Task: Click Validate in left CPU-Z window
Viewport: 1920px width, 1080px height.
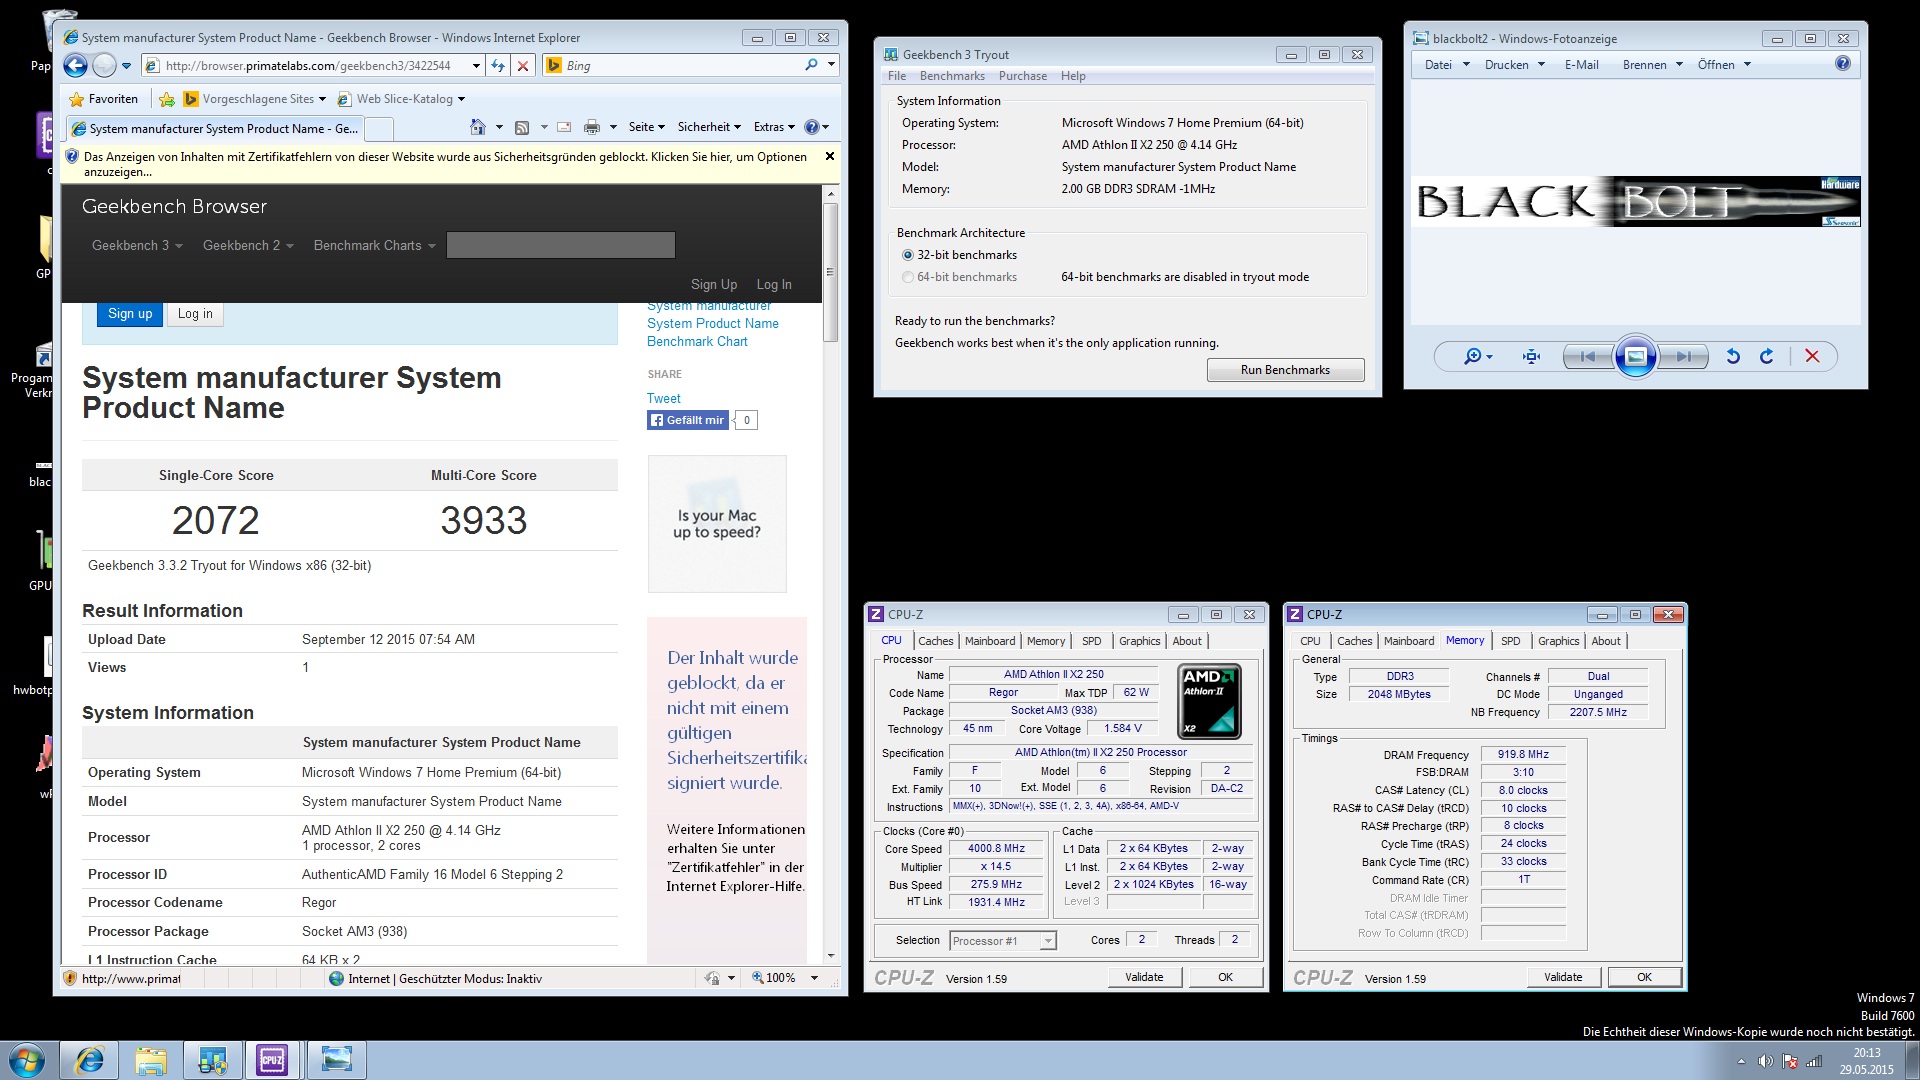Action: pyautogui.click(x=1144, y=977)
